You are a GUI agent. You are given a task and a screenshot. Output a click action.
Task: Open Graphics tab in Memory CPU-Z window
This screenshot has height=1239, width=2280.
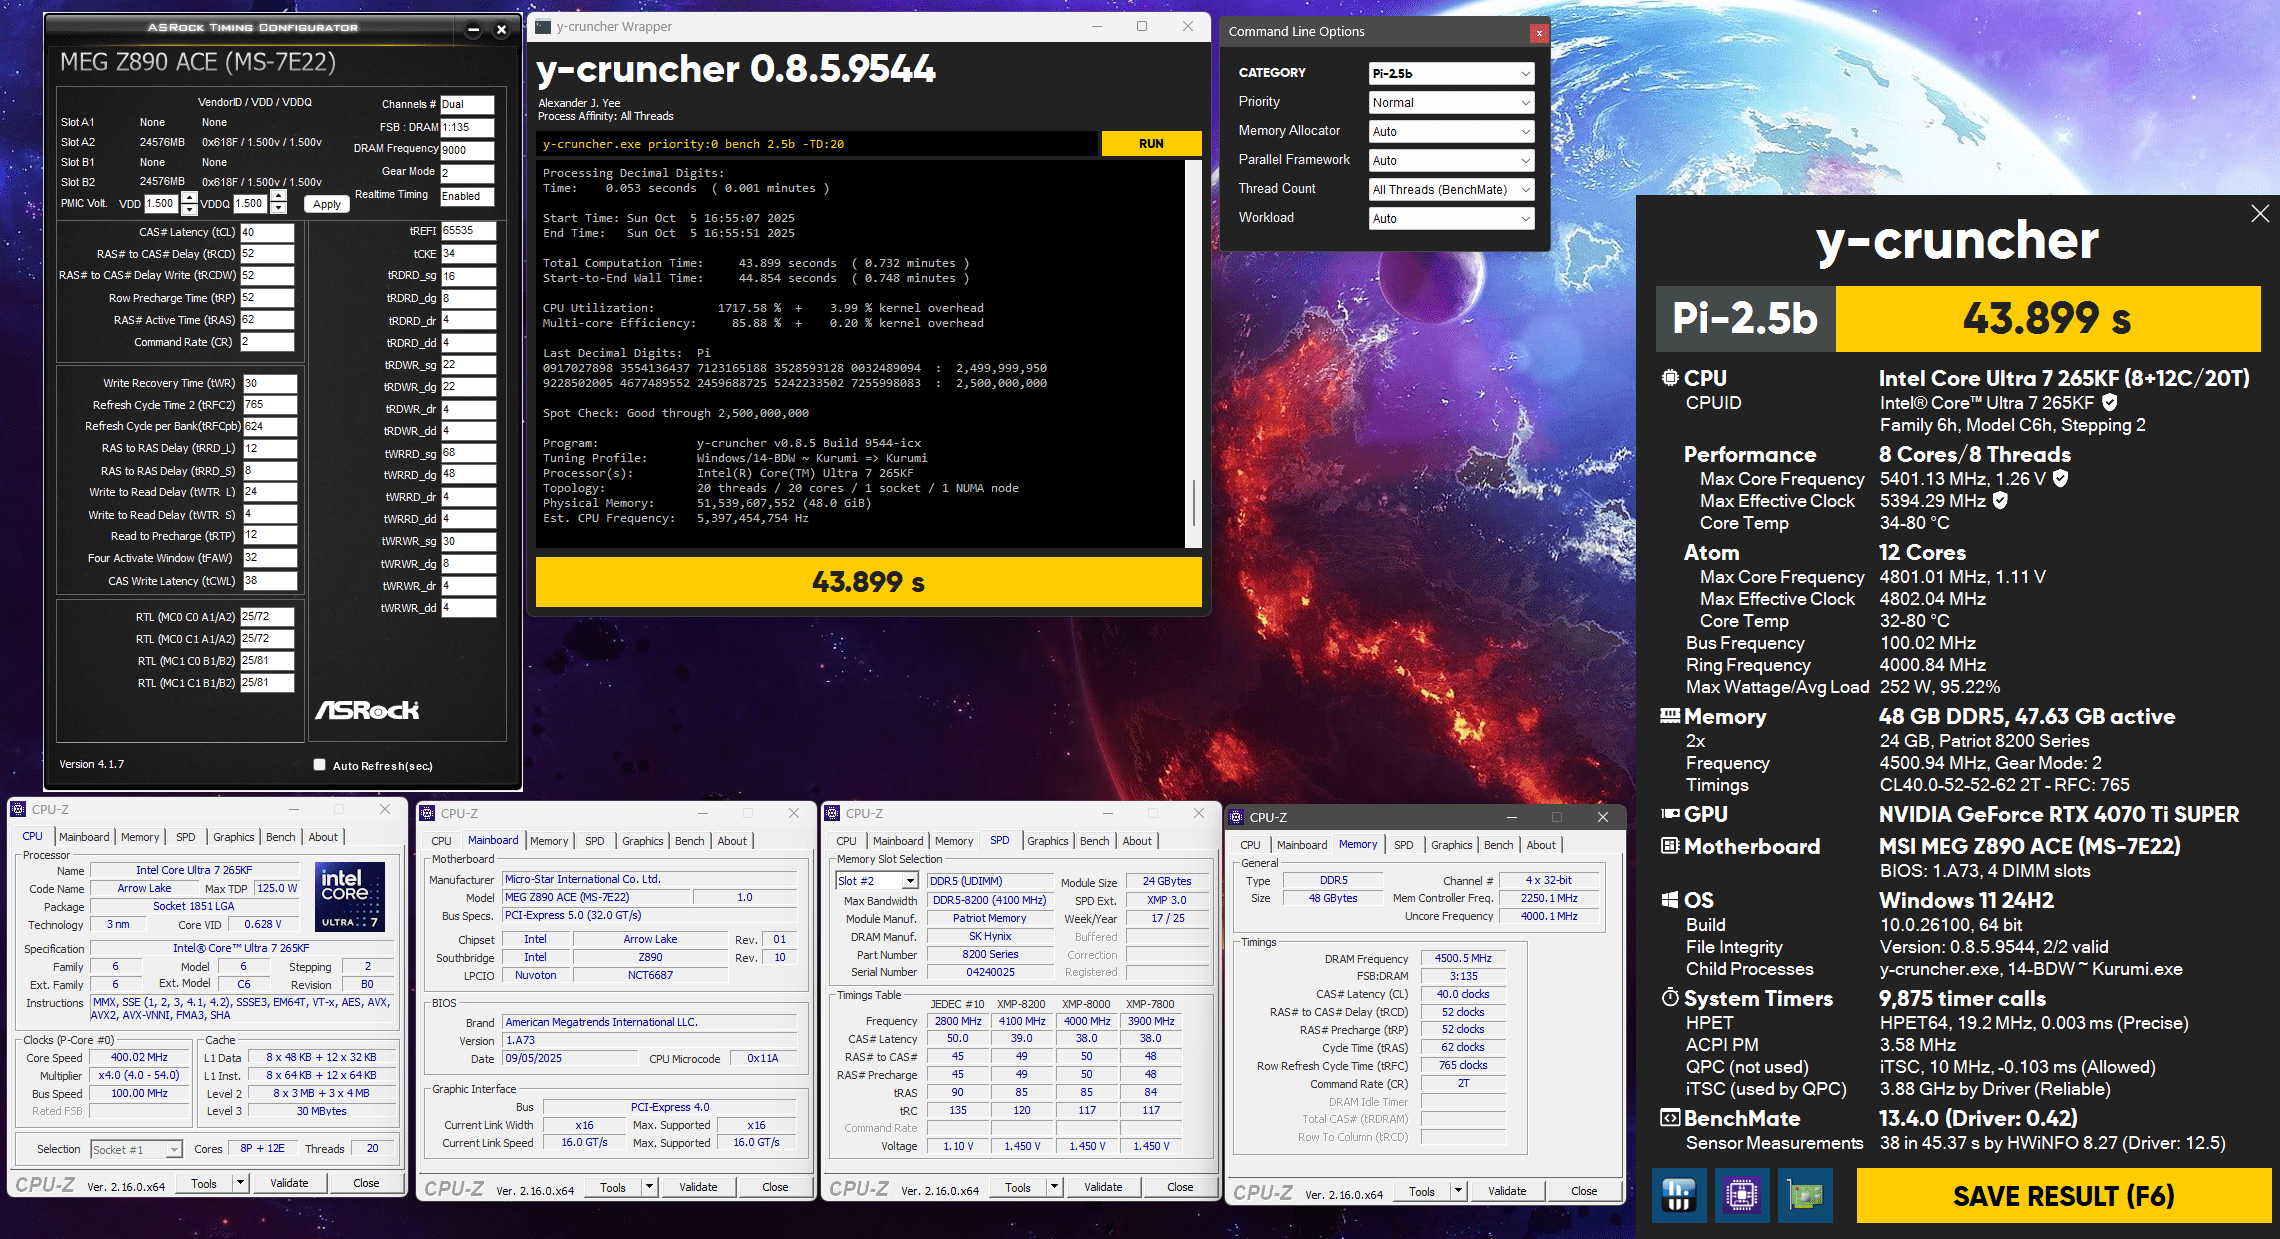(x=1451, y=845)
